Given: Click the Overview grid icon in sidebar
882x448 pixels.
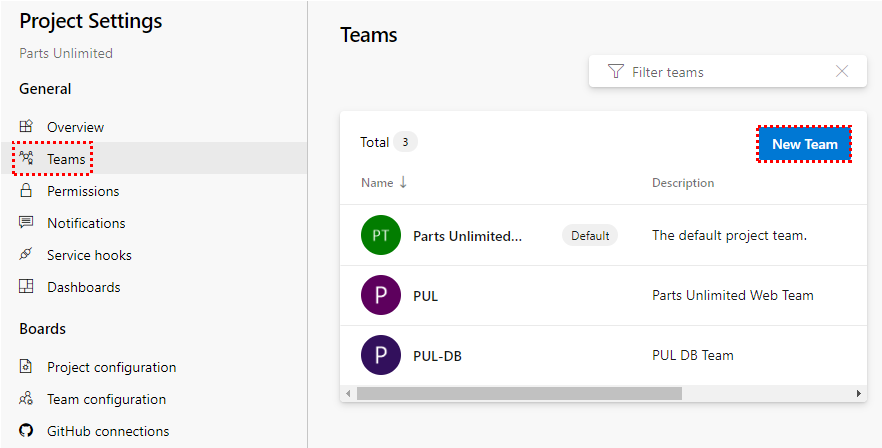Looking at the screenshot, I should coord(26,126).
